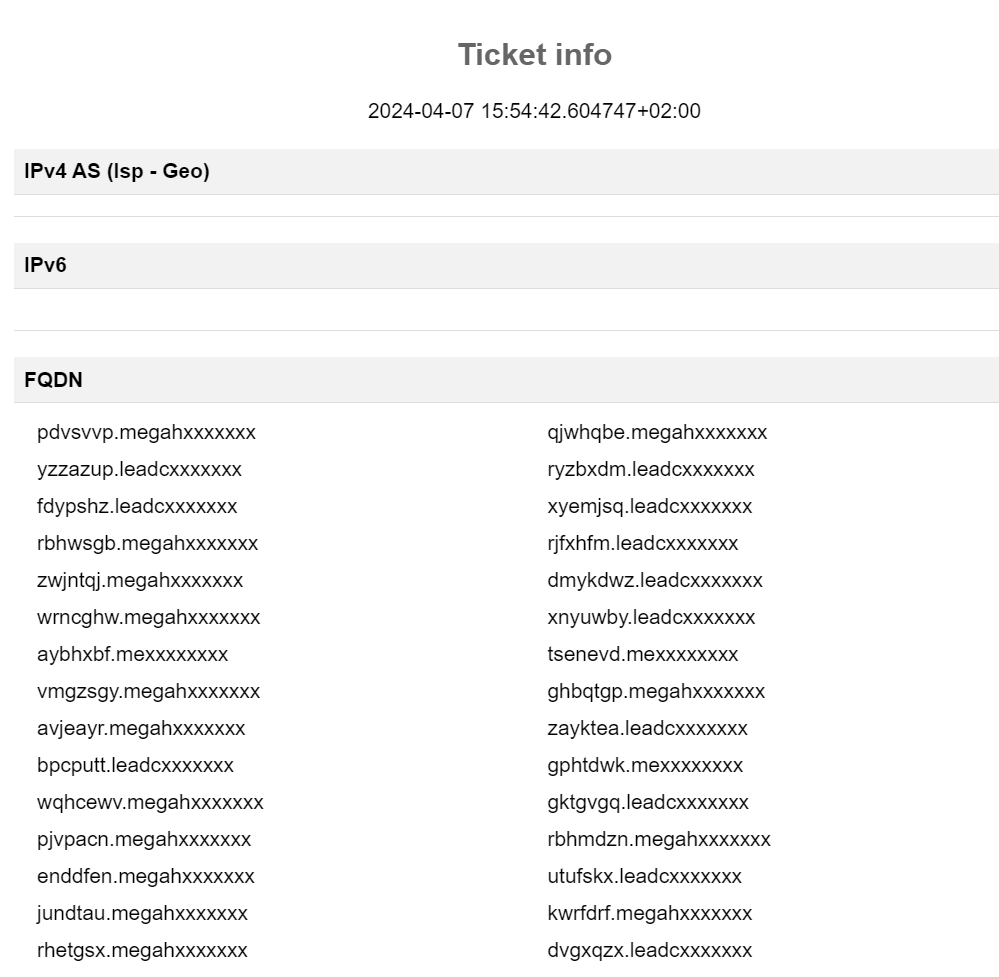Expand the IPv4 AS (Isp - Geo) section

[507, 171]
